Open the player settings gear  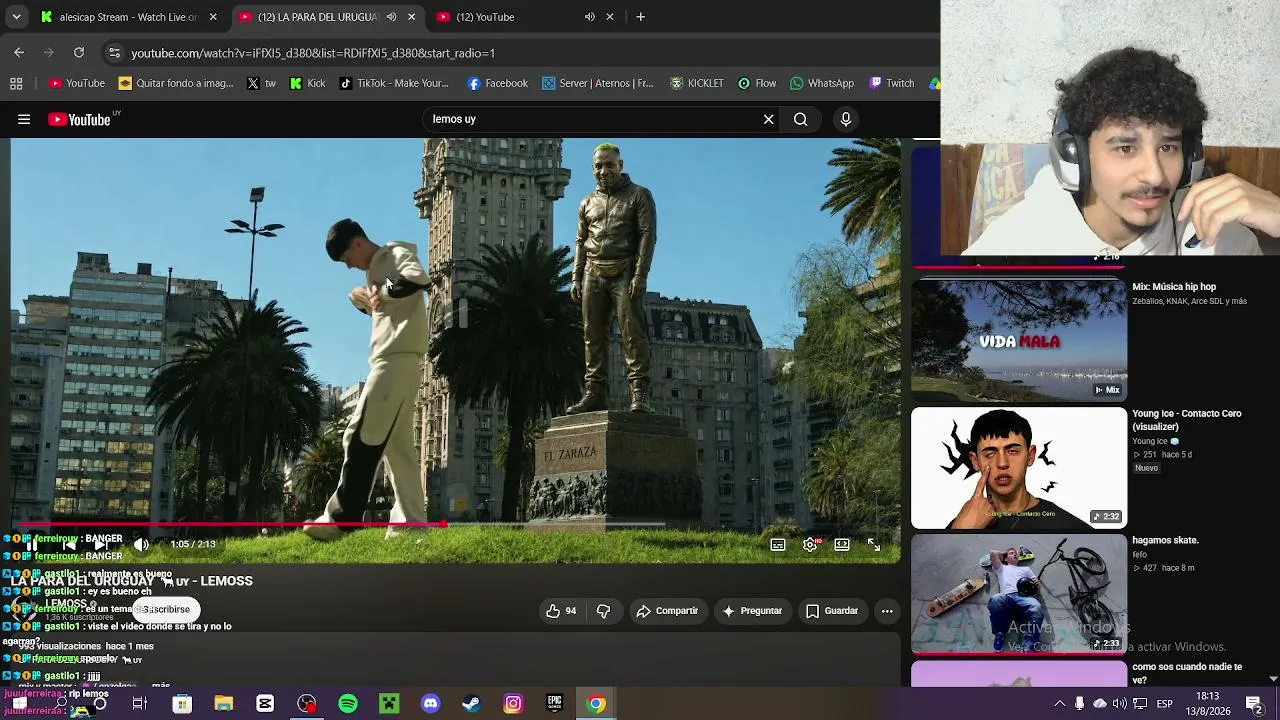(x=810, y=545)
